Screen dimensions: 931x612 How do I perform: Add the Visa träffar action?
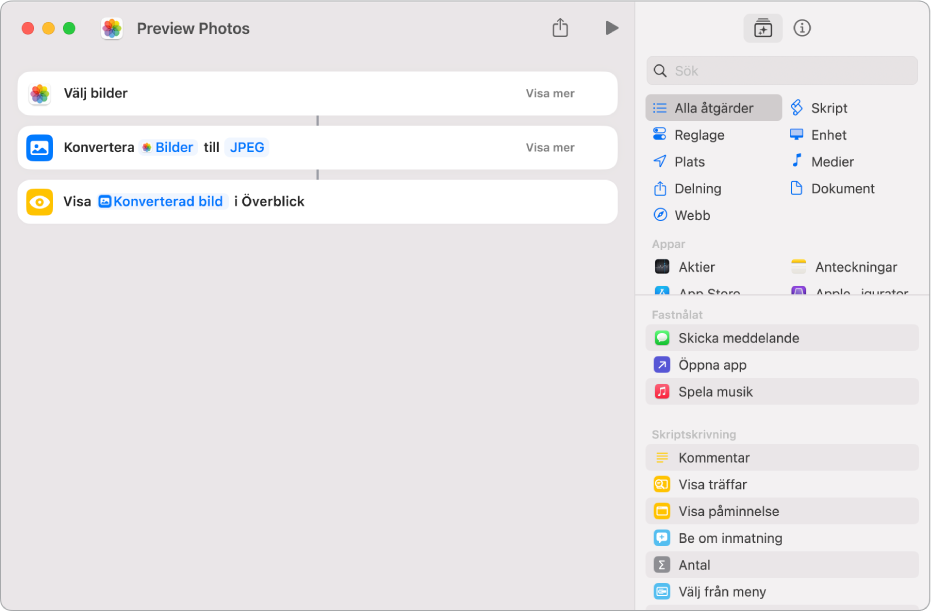[782, 484]
